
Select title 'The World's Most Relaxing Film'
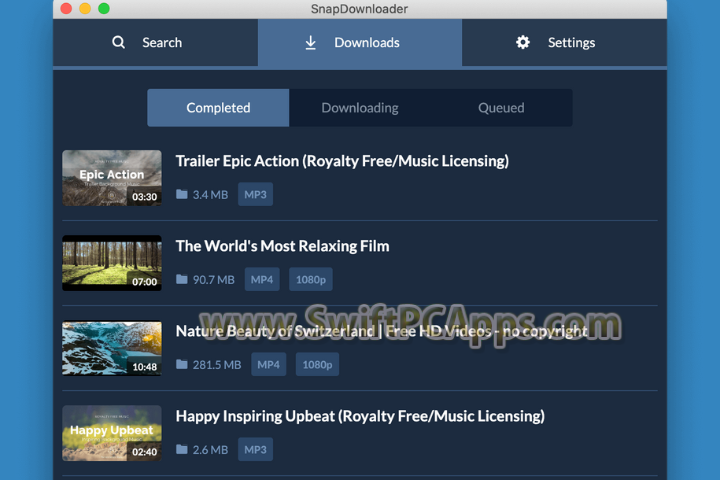[x=282, y=246]
